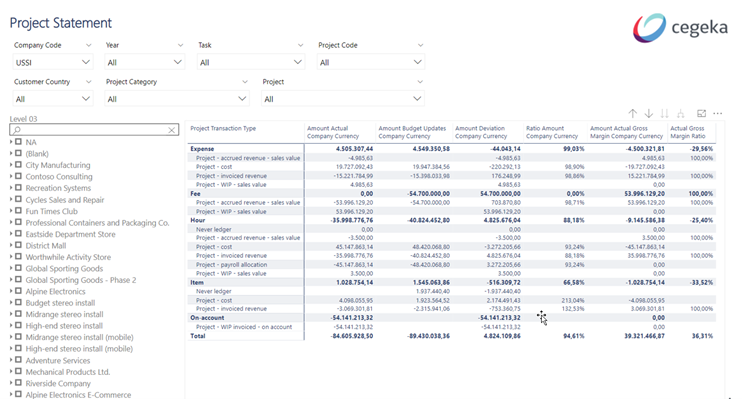
Task: Click the Actual Gross Margin Ratio header
Action: coord(688,132)
